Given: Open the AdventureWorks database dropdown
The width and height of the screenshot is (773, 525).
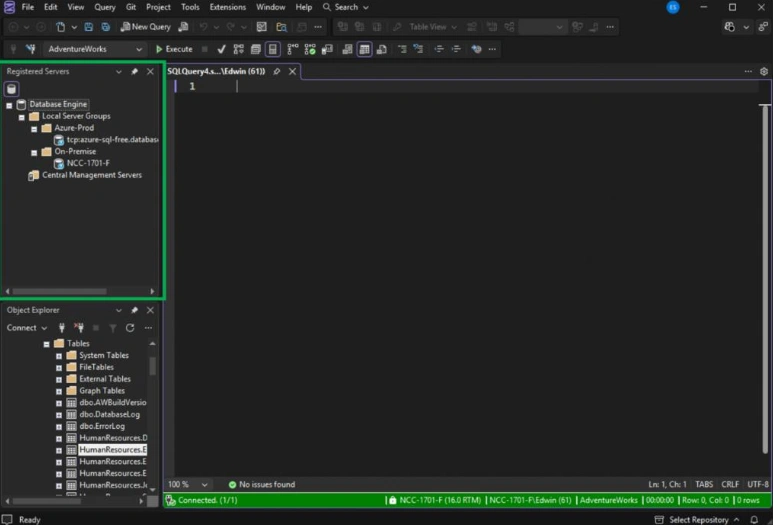Looking at the screenshot, I should (94, 49).
